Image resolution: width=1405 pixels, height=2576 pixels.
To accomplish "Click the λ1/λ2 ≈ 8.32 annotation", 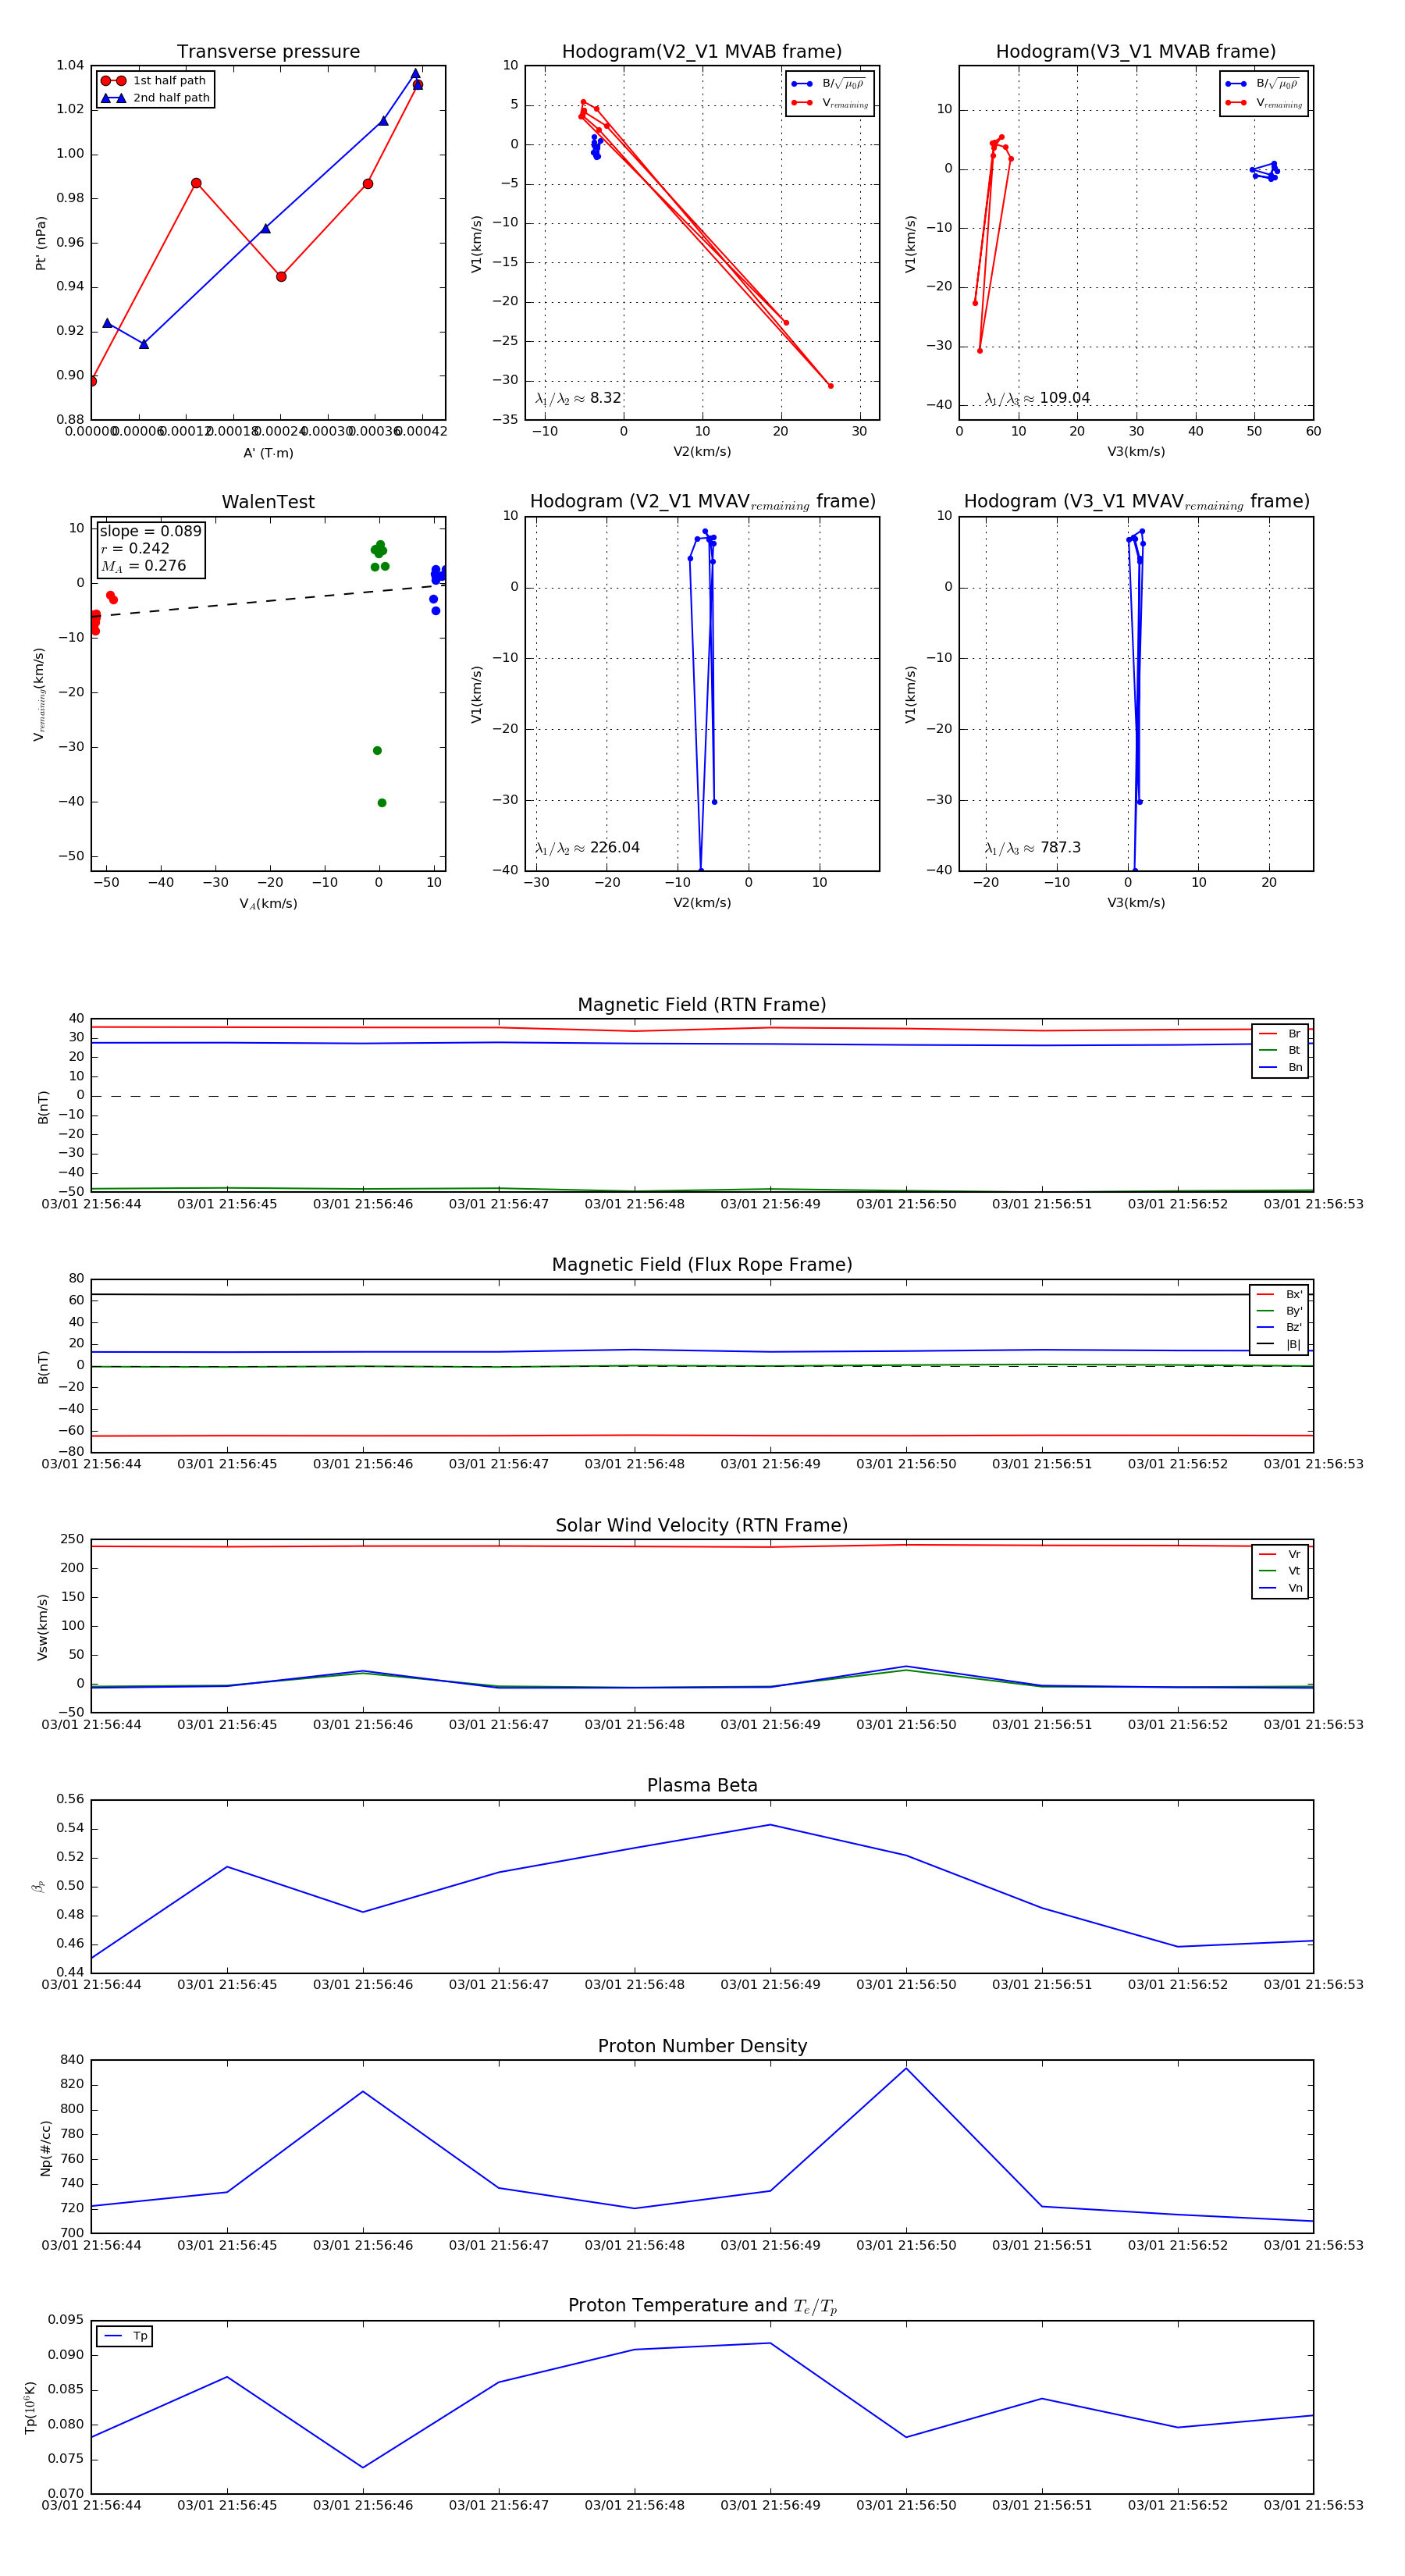I will [578, 398].
